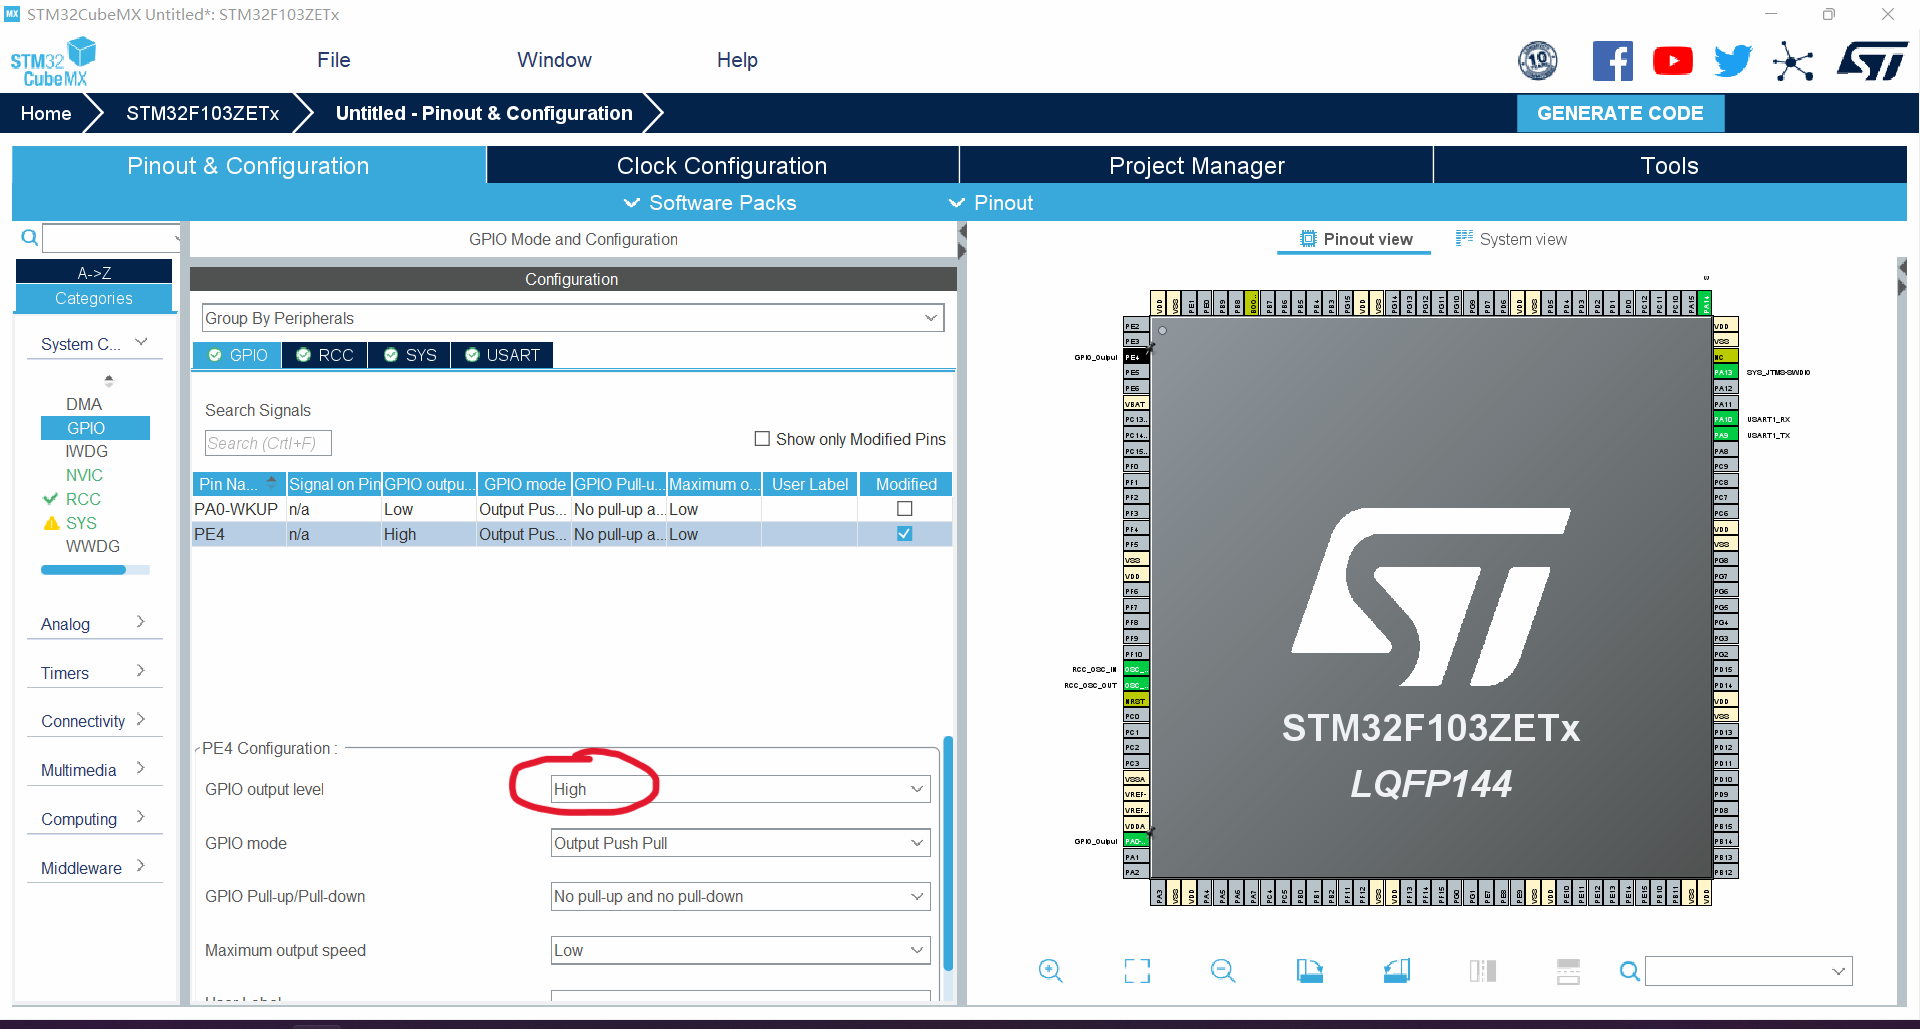The width and height of the screenshot is (1920, 1029).
Task: Switch to Clock Configuration tab
Action: click(722, 166)
